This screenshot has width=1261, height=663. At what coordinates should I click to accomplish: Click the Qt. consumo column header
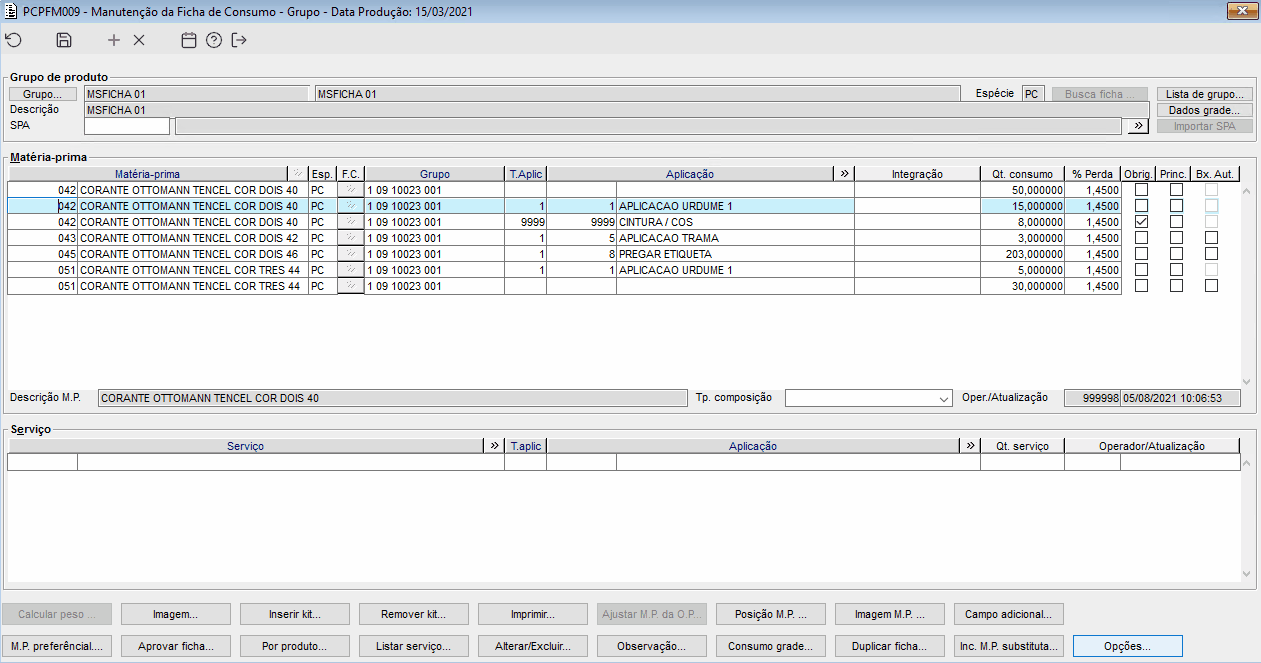(x=1022, y=174)
